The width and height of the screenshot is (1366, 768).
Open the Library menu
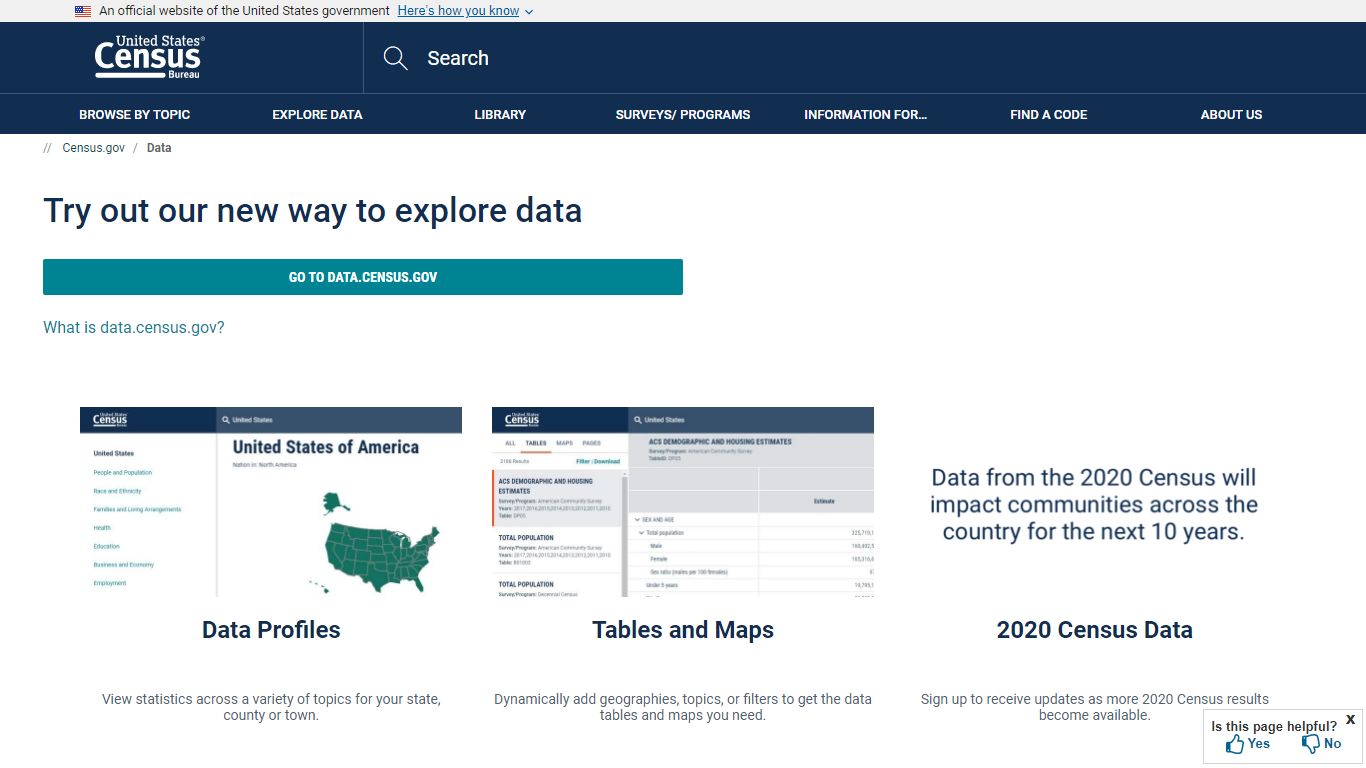[500, 114]
